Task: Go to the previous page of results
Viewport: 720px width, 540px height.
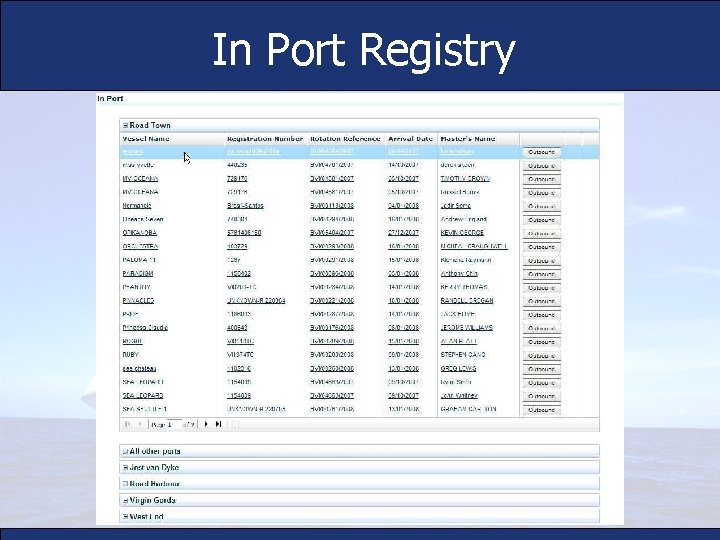Action: 141,424
